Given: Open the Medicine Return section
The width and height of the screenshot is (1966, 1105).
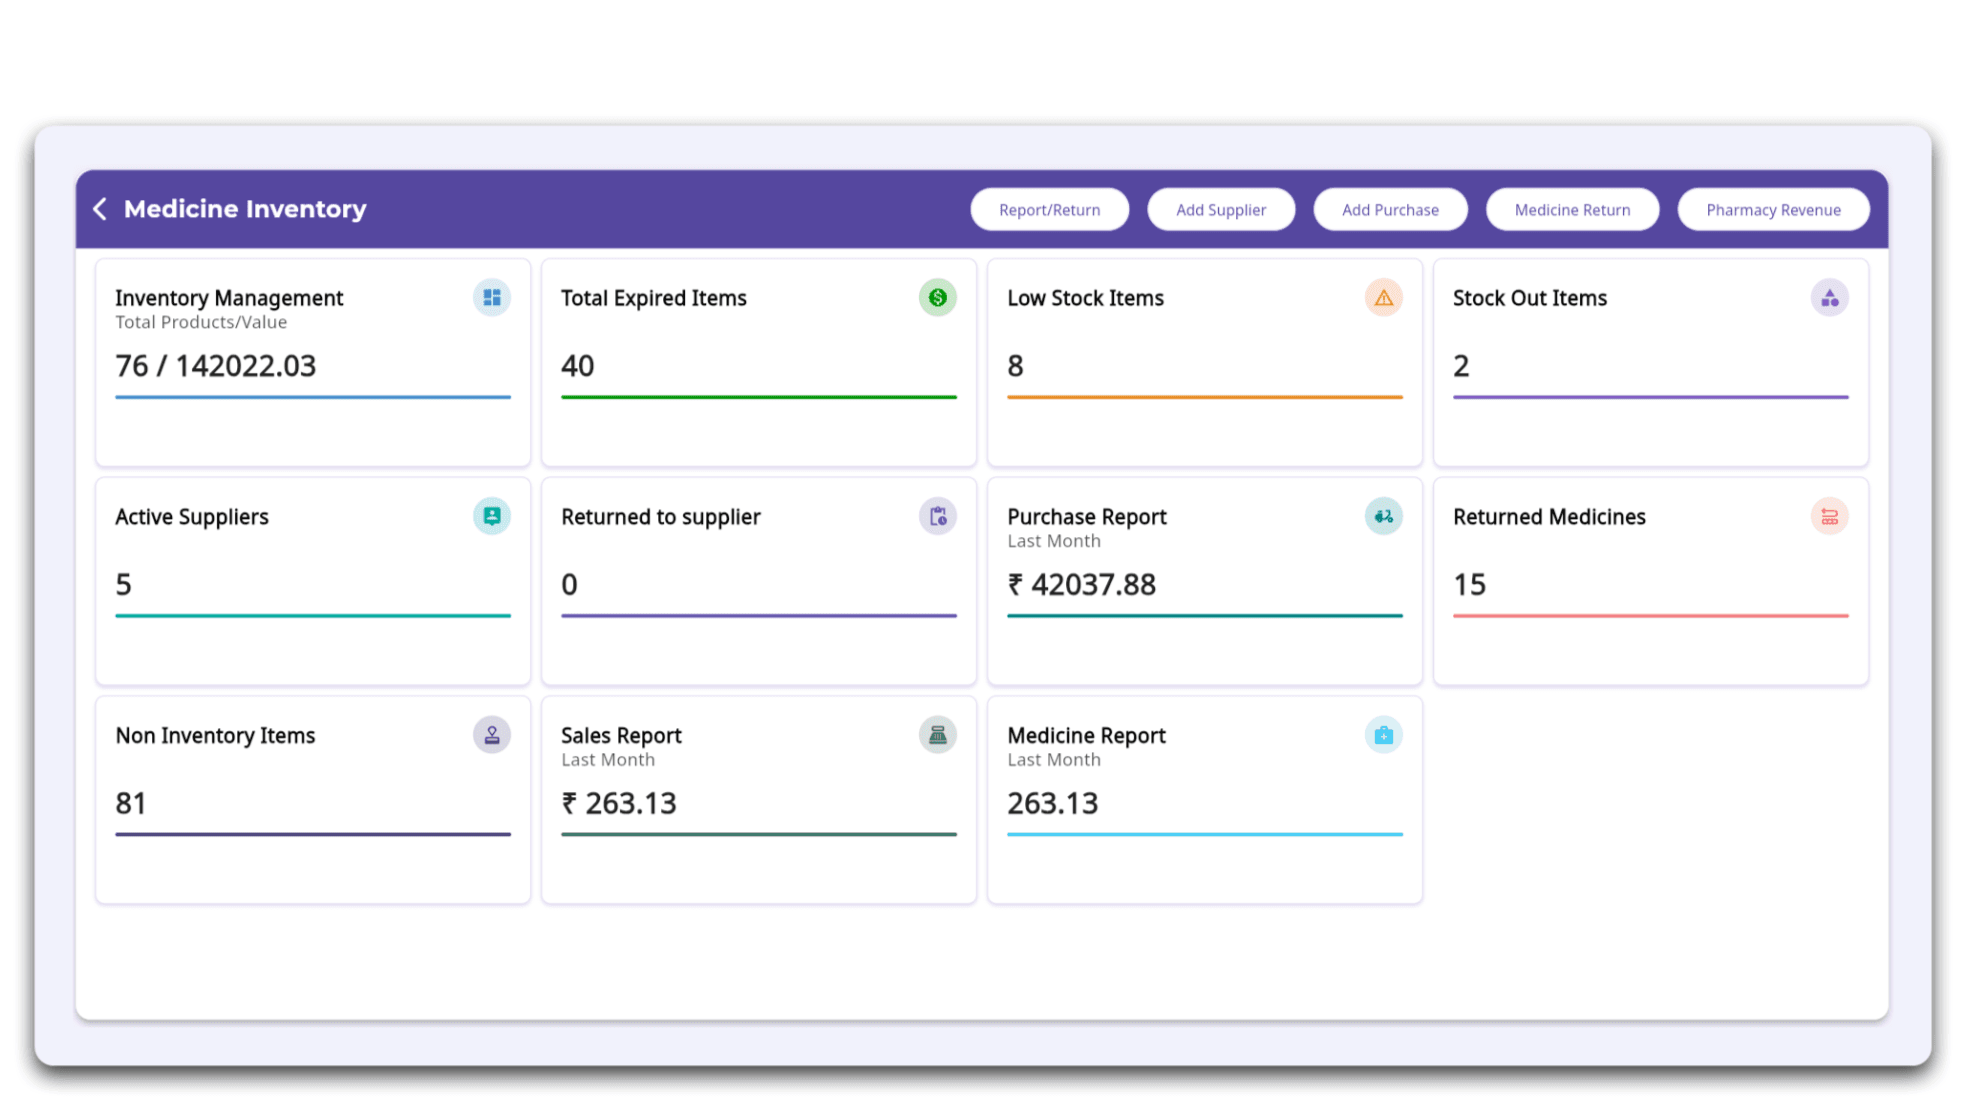Looking at the screenshot, I should point(1573,210).
